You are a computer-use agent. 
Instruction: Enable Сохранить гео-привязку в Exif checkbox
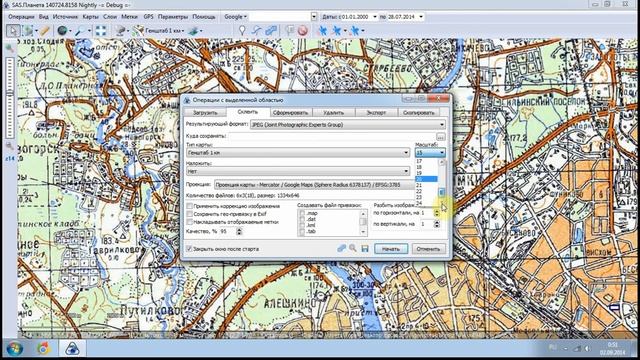tap(189, 214)
